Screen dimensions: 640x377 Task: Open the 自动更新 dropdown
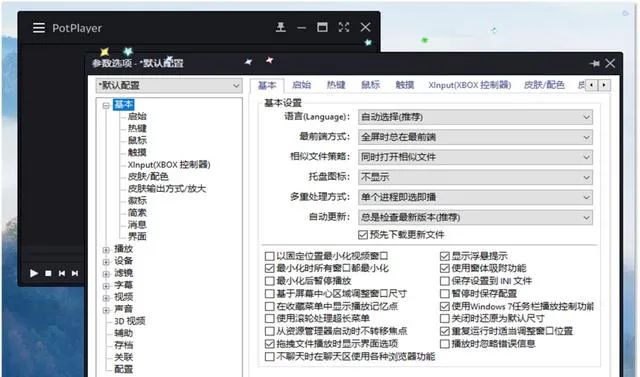(475, 217)
